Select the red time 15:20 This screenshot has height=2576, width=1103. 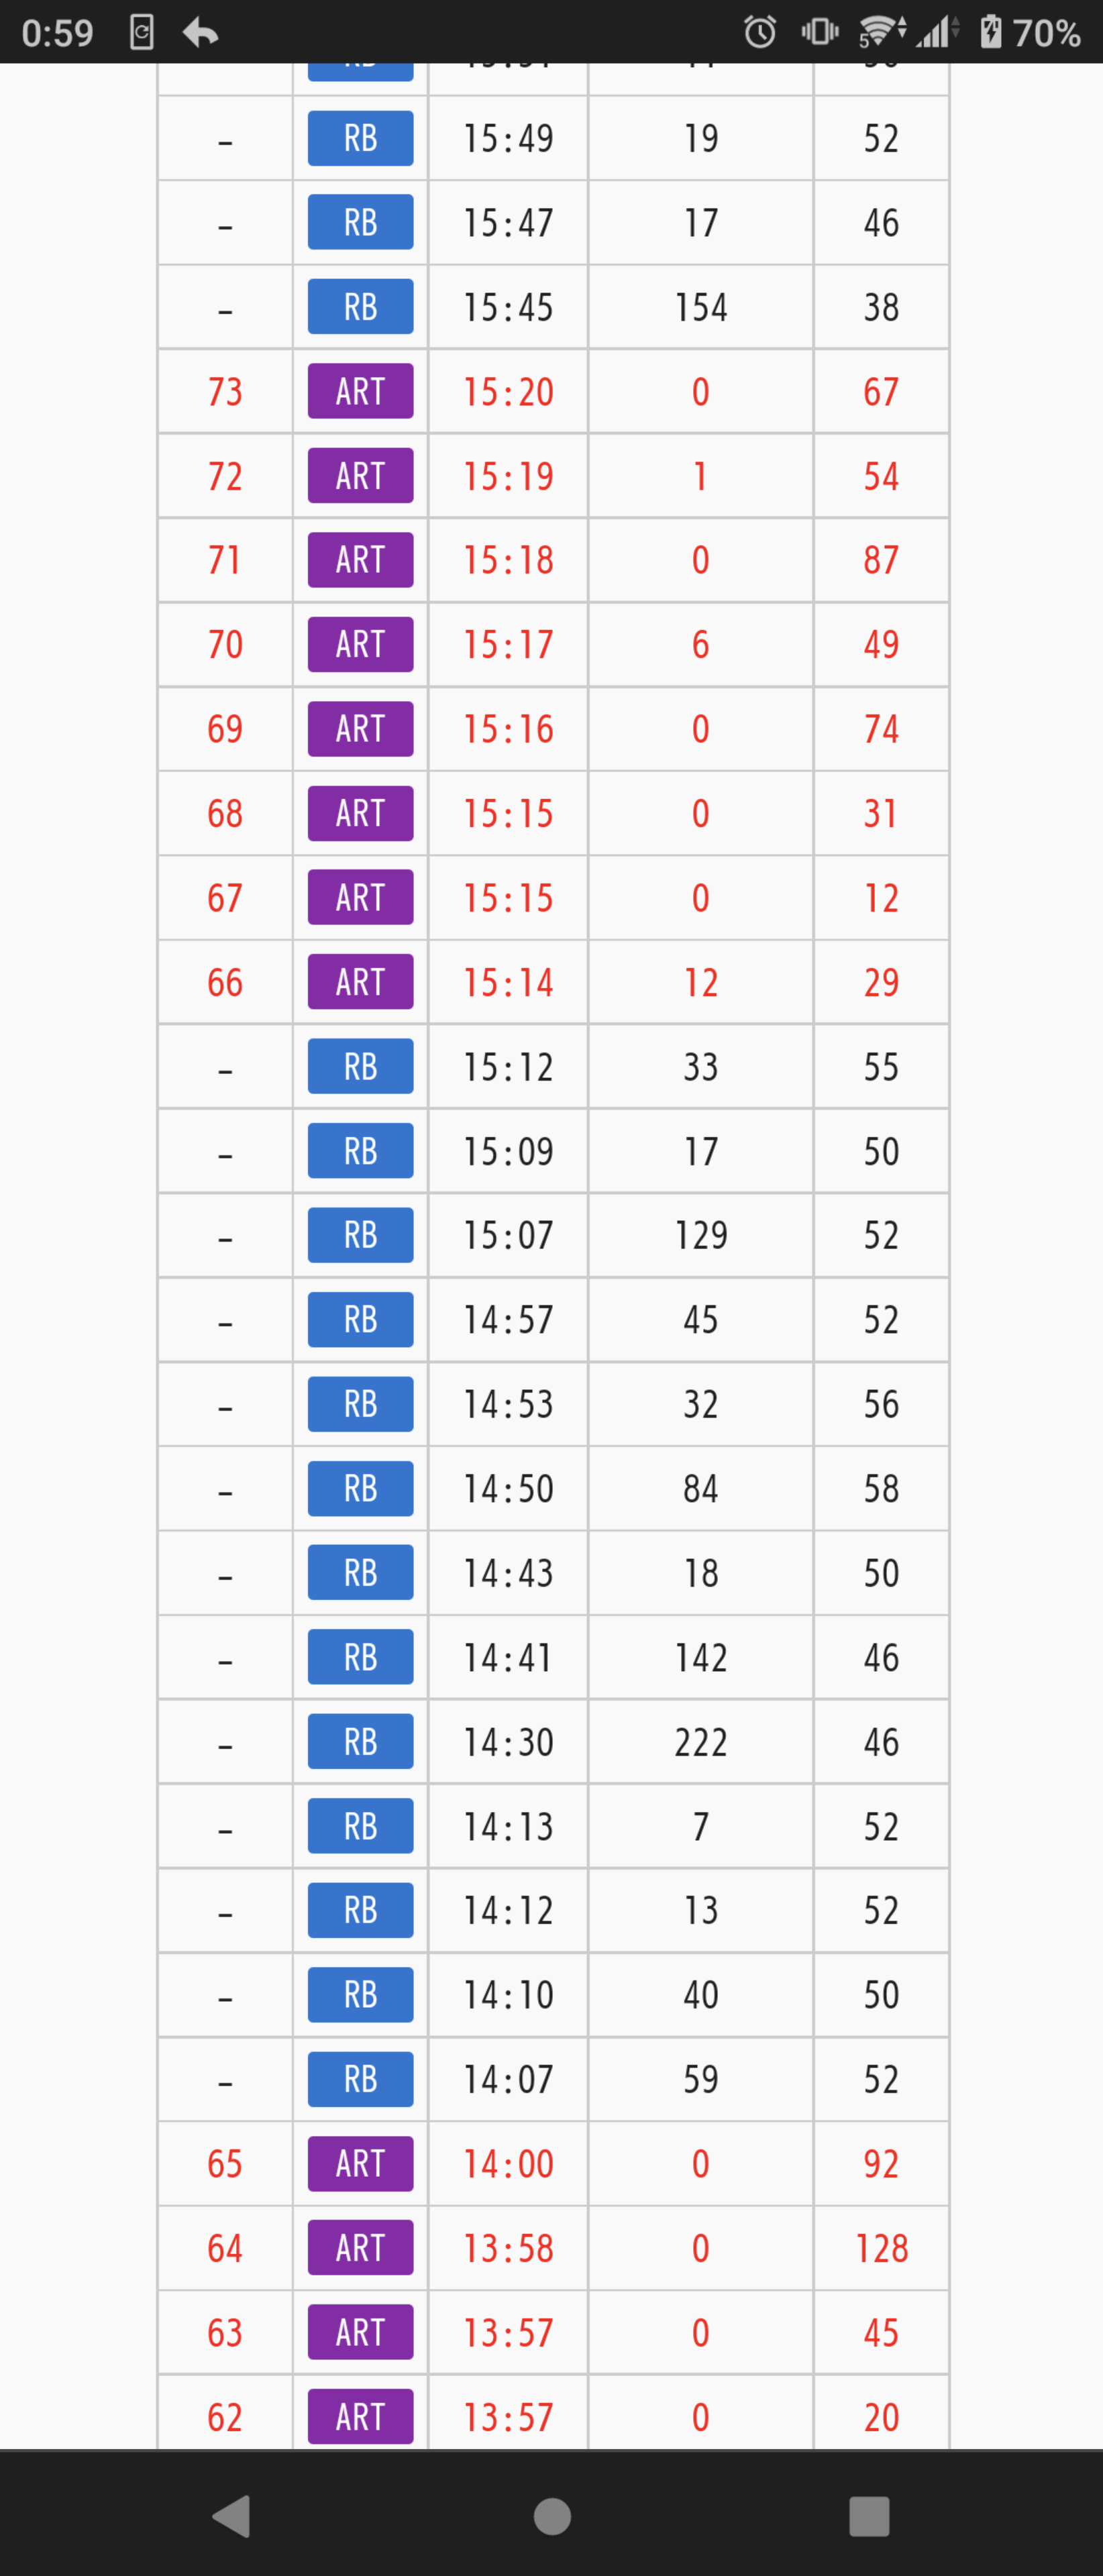(x=508, y=392)
